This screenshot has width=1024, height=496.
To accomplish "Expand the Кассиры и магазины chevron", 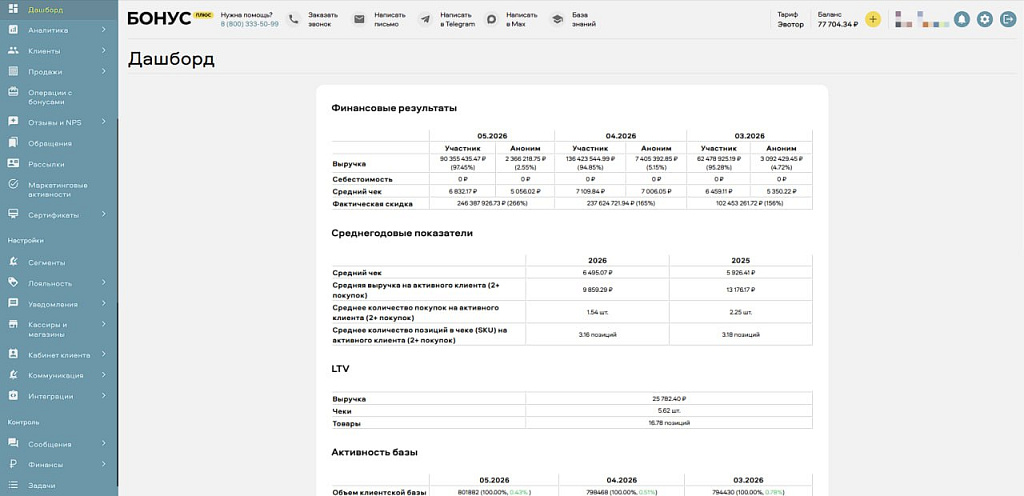I will [104, 324].
